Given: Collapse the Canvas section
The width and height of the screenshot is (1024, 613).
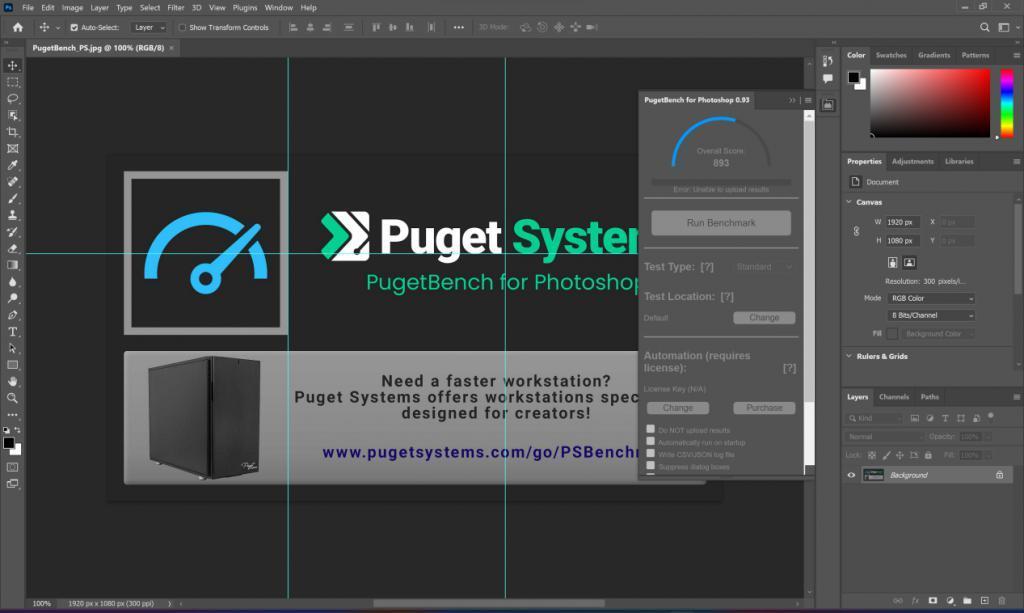Looking at the screenshot, I should coord(849,202).
